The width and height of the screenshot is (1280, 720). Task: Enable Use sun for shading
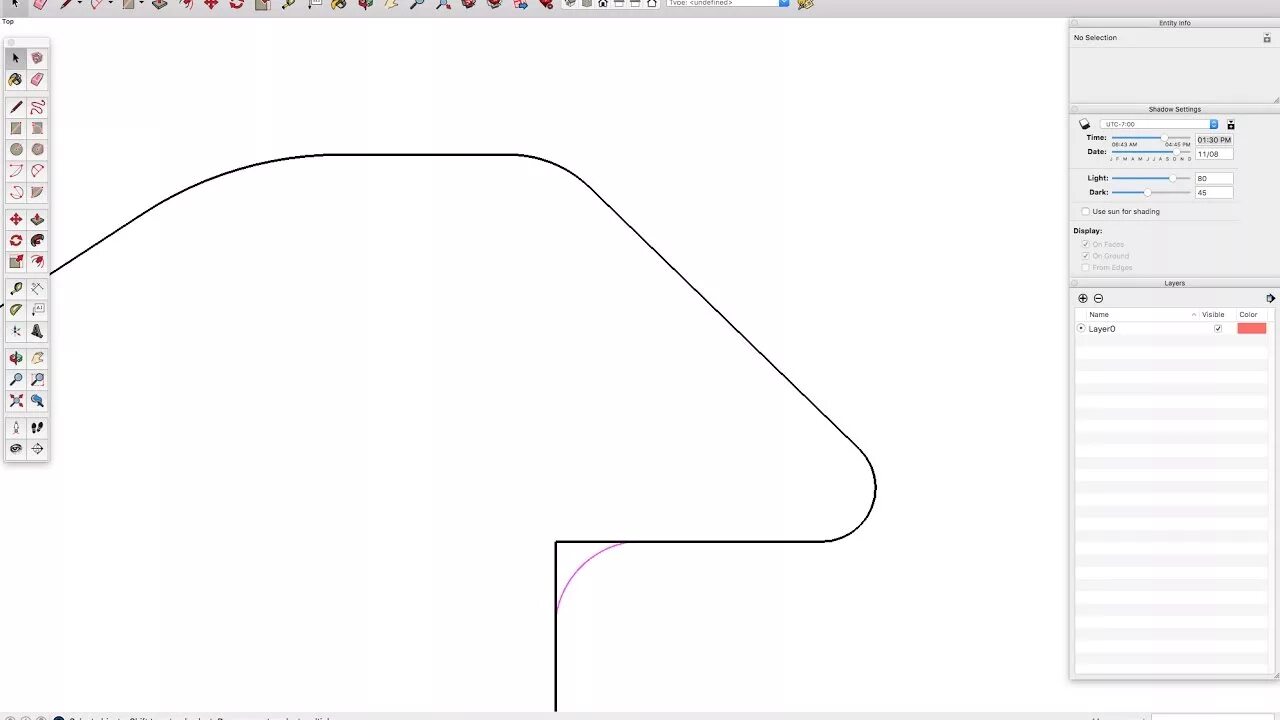pos(1086,212)
